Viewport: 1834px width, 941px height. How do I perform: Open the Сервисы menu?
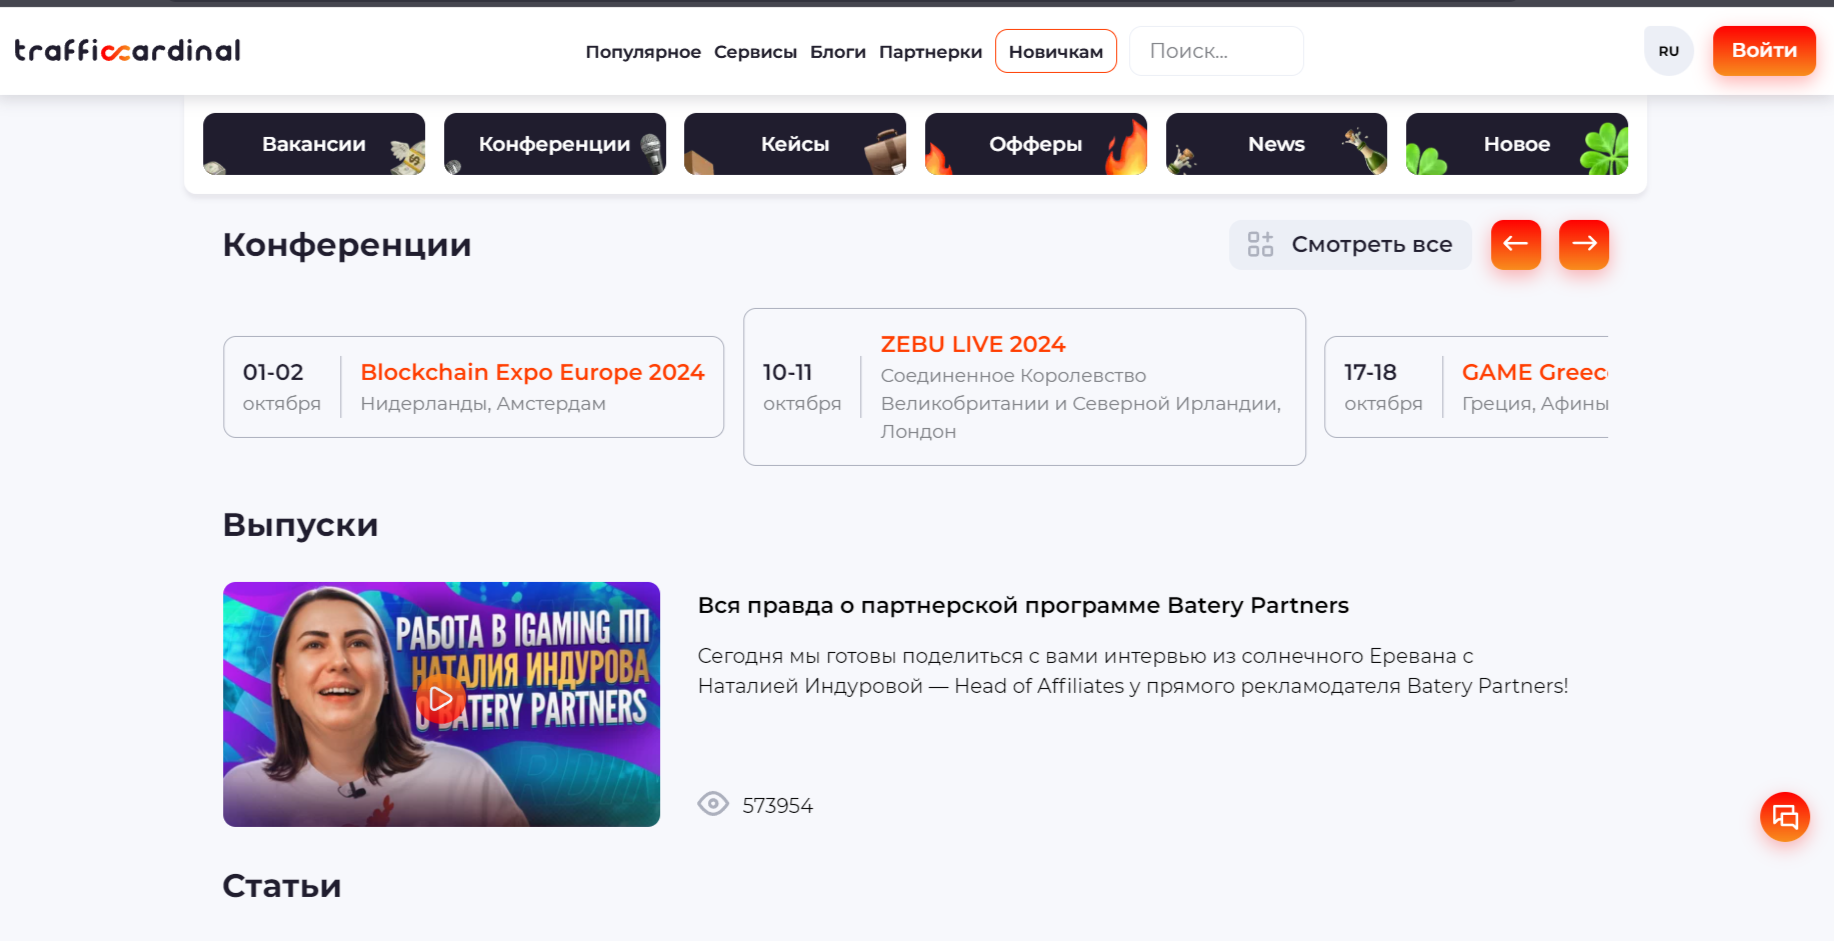point(755,52)
